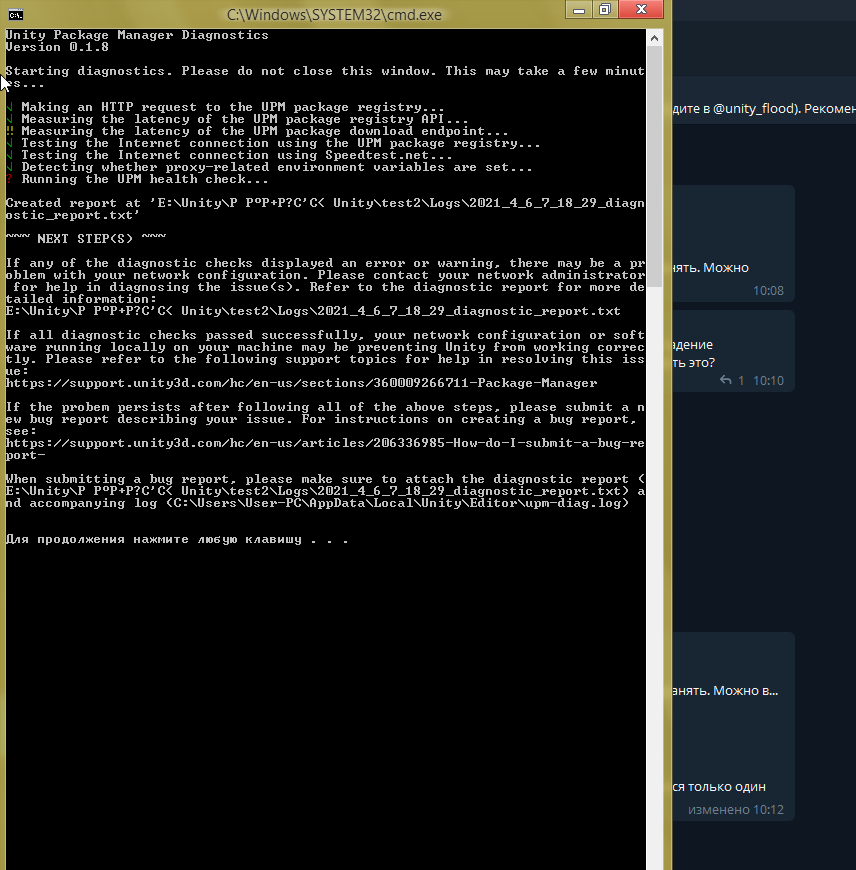Click the '~~~ NEXT STEP(S) ~~~' heading

pyautogui.click(x=86, y=239)
